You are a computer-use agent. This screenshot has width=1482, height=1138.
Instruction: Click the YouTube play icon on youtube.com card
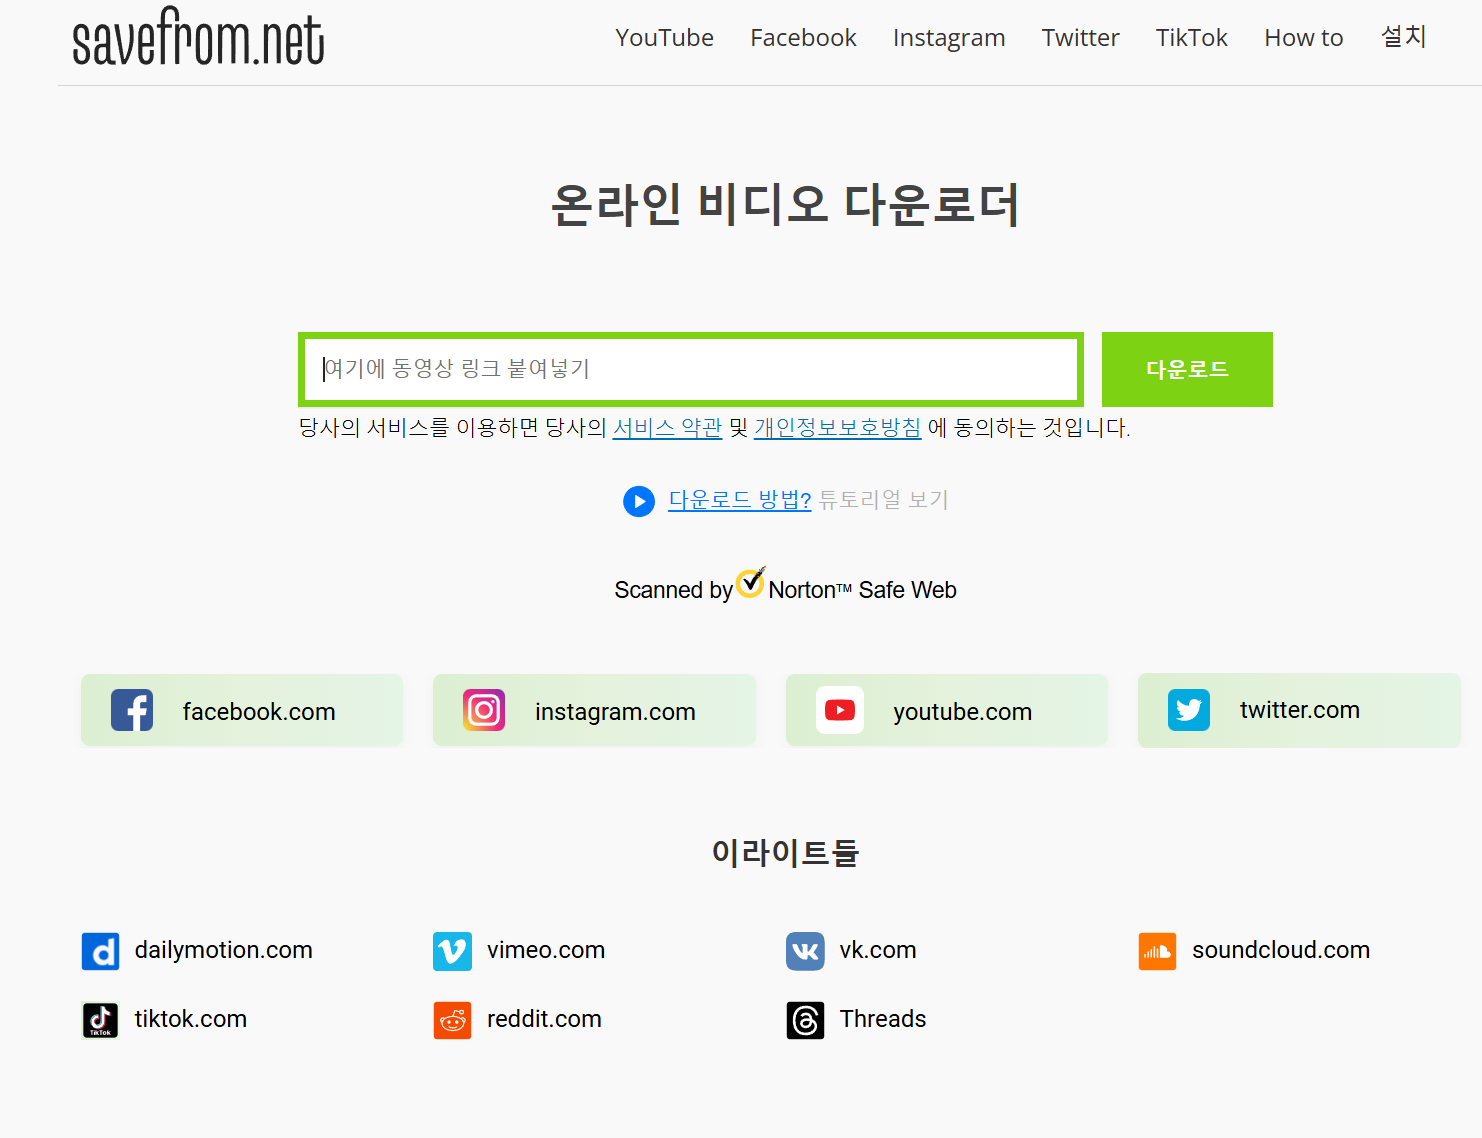tap(840, 710)
